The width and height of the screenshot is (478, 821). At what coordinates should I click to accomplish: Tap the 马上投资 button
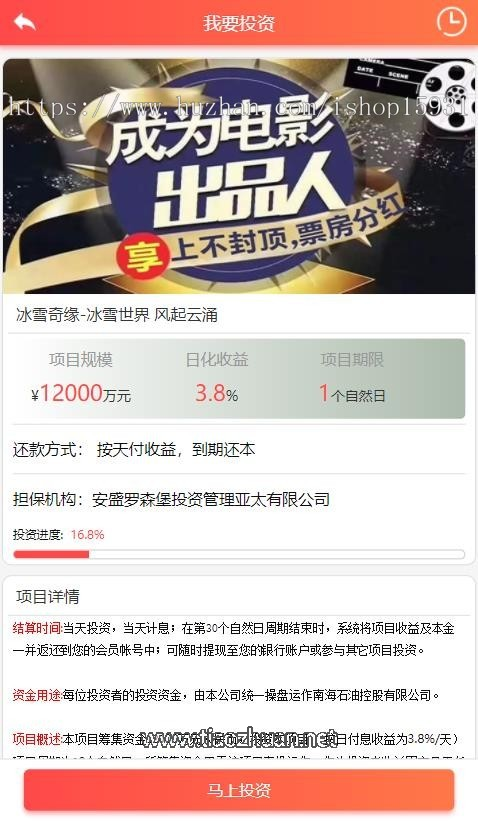coord(239,790)
